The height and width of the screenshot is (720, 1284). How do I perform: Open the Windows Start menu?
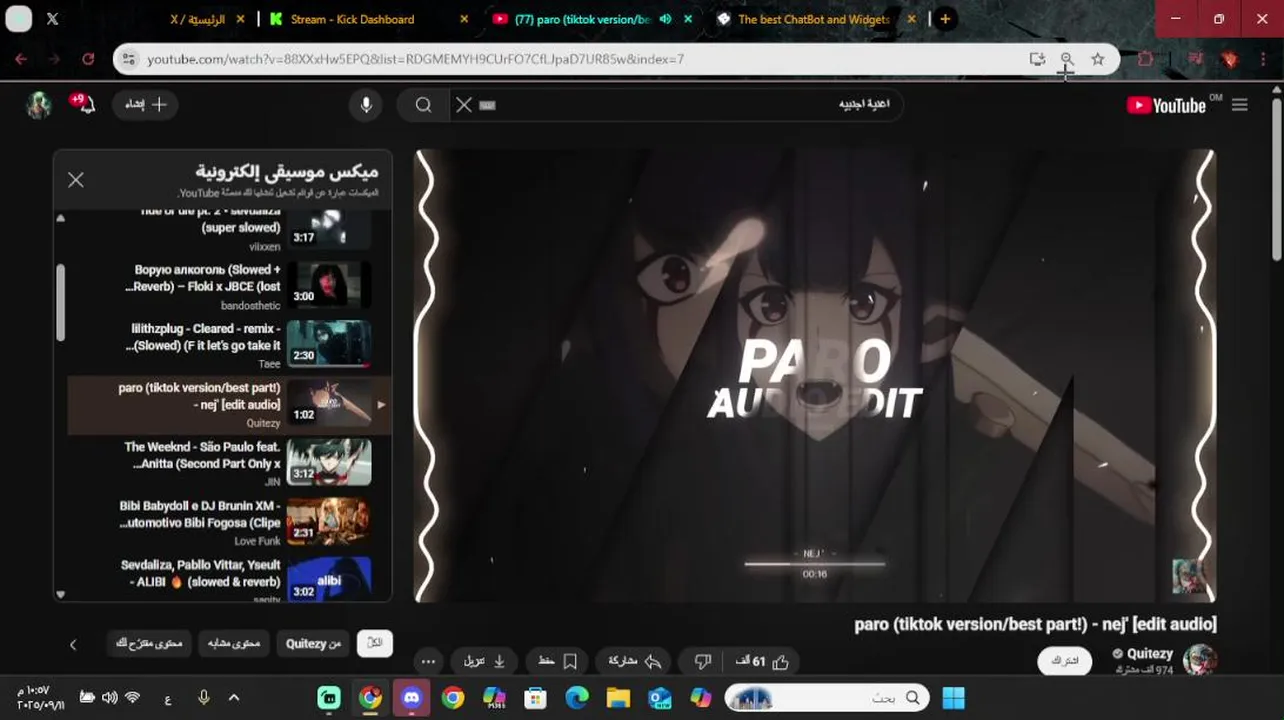coord(953,697)
